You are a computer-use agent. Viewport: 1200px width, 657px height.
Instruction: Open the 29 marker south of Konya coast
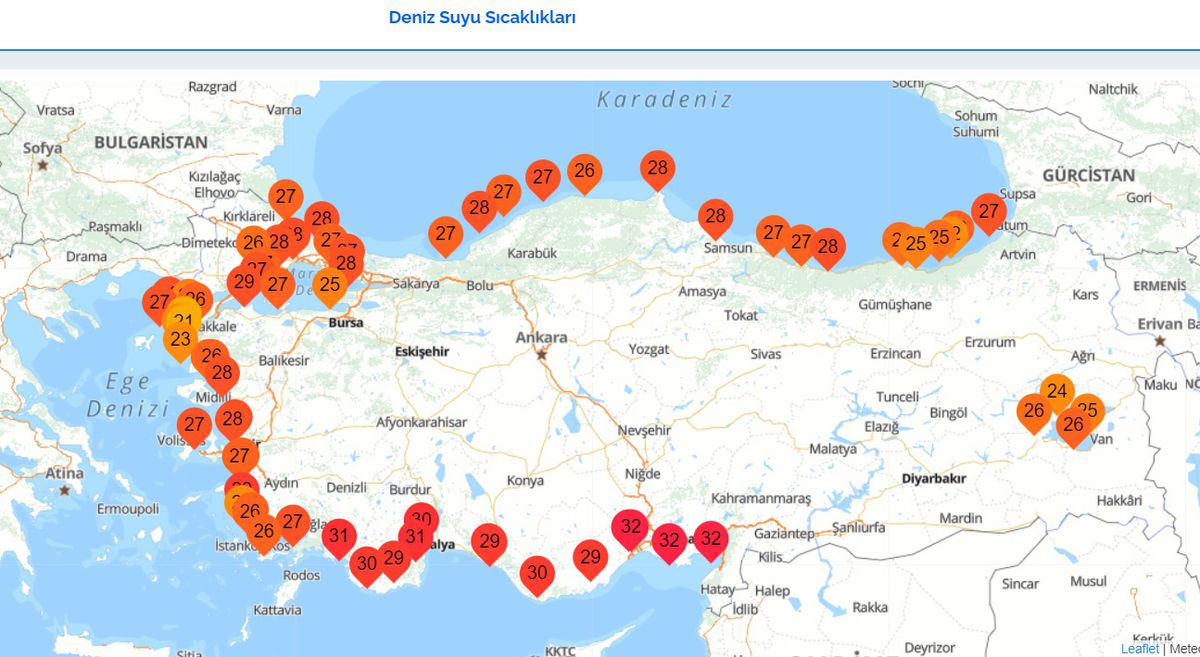click(590, 558)
